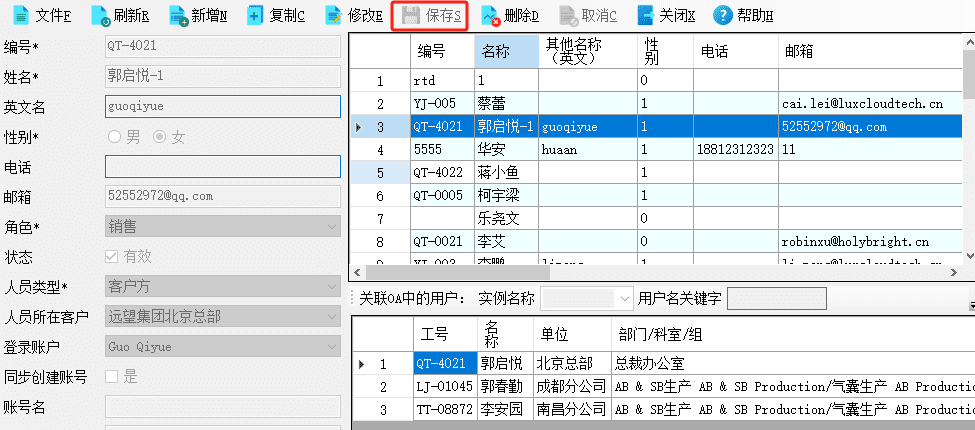Click the 新增 add record icon
This screenshot has width=975, height=430.
click(x=178, y=16)
